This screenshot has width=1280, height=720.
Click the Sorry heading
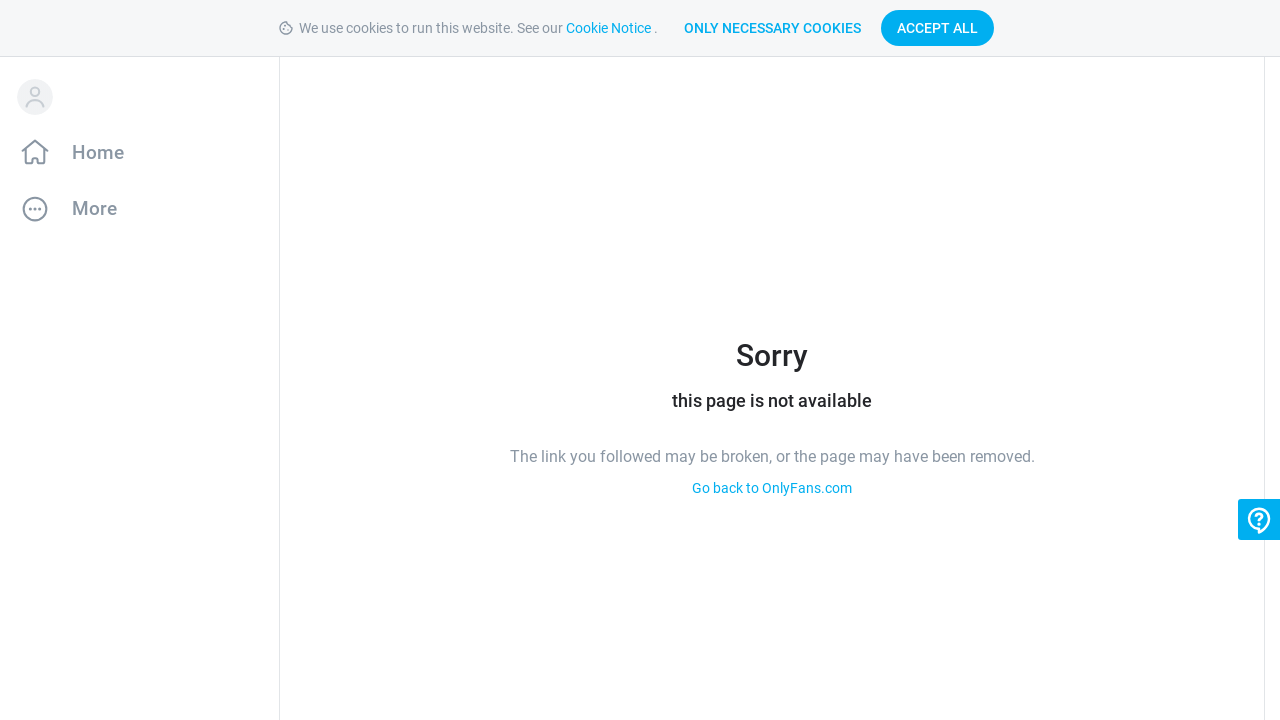point(772,356)
